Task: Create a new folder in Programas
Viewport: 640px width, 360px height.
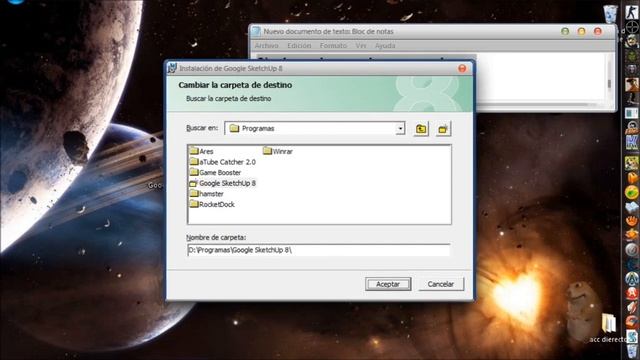Action: [x=443, y=129]
